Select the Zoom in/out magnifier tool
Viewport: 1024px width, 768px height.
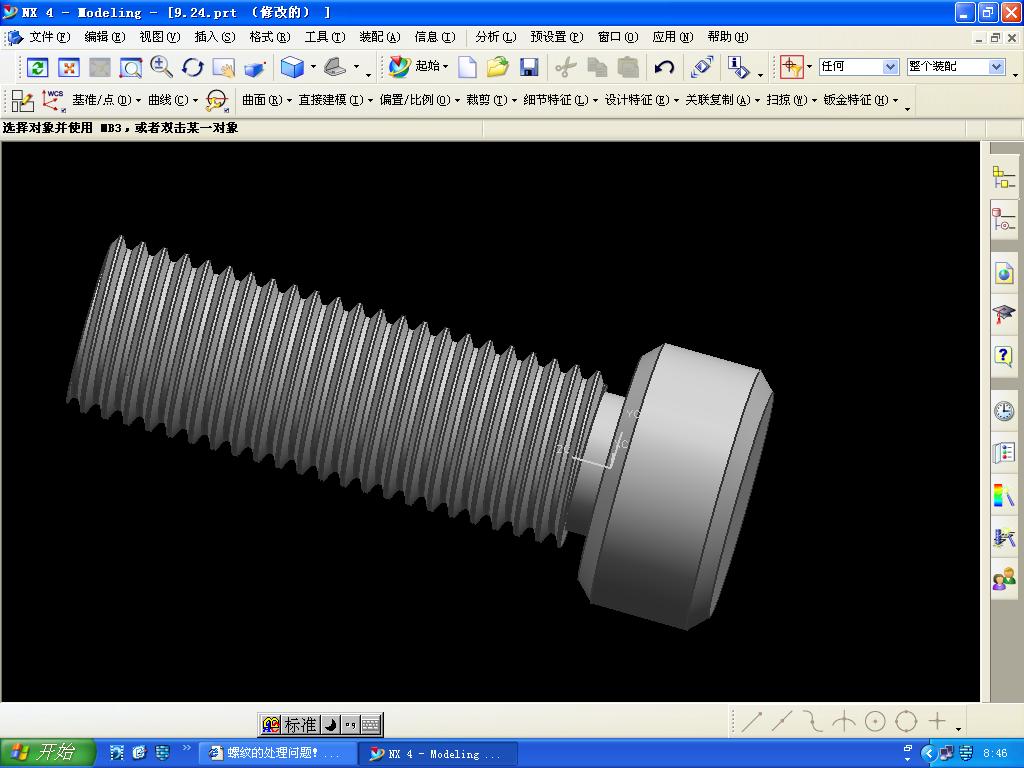click(x=161, y=67)
